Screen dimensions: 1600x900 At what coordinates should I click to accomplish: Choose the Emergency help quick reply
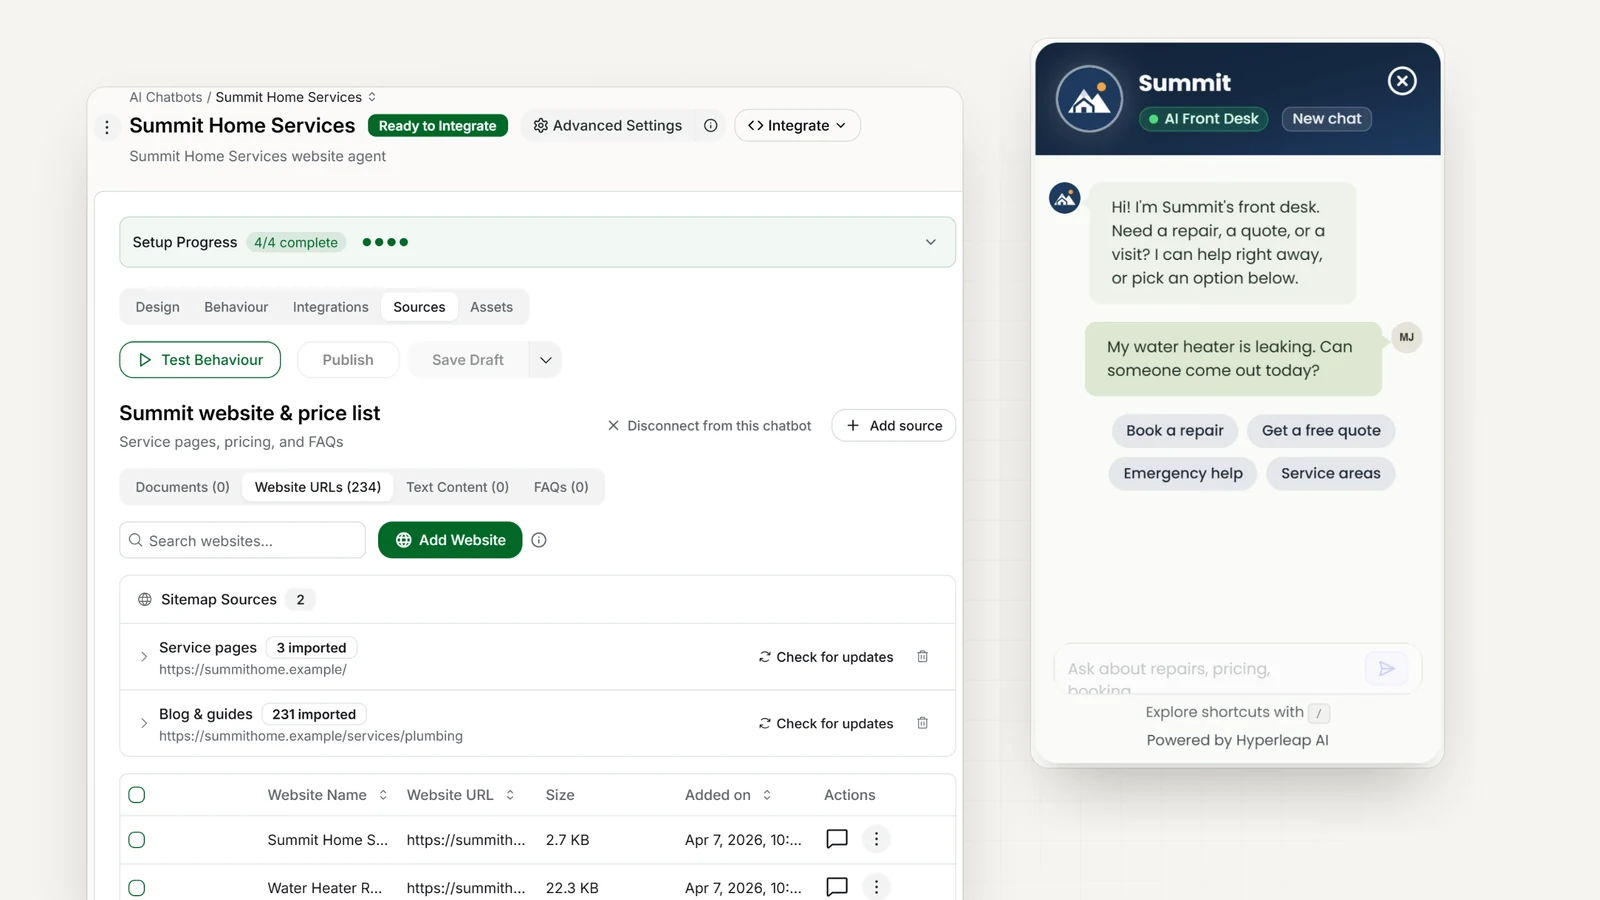click(x=1183, y=473)
